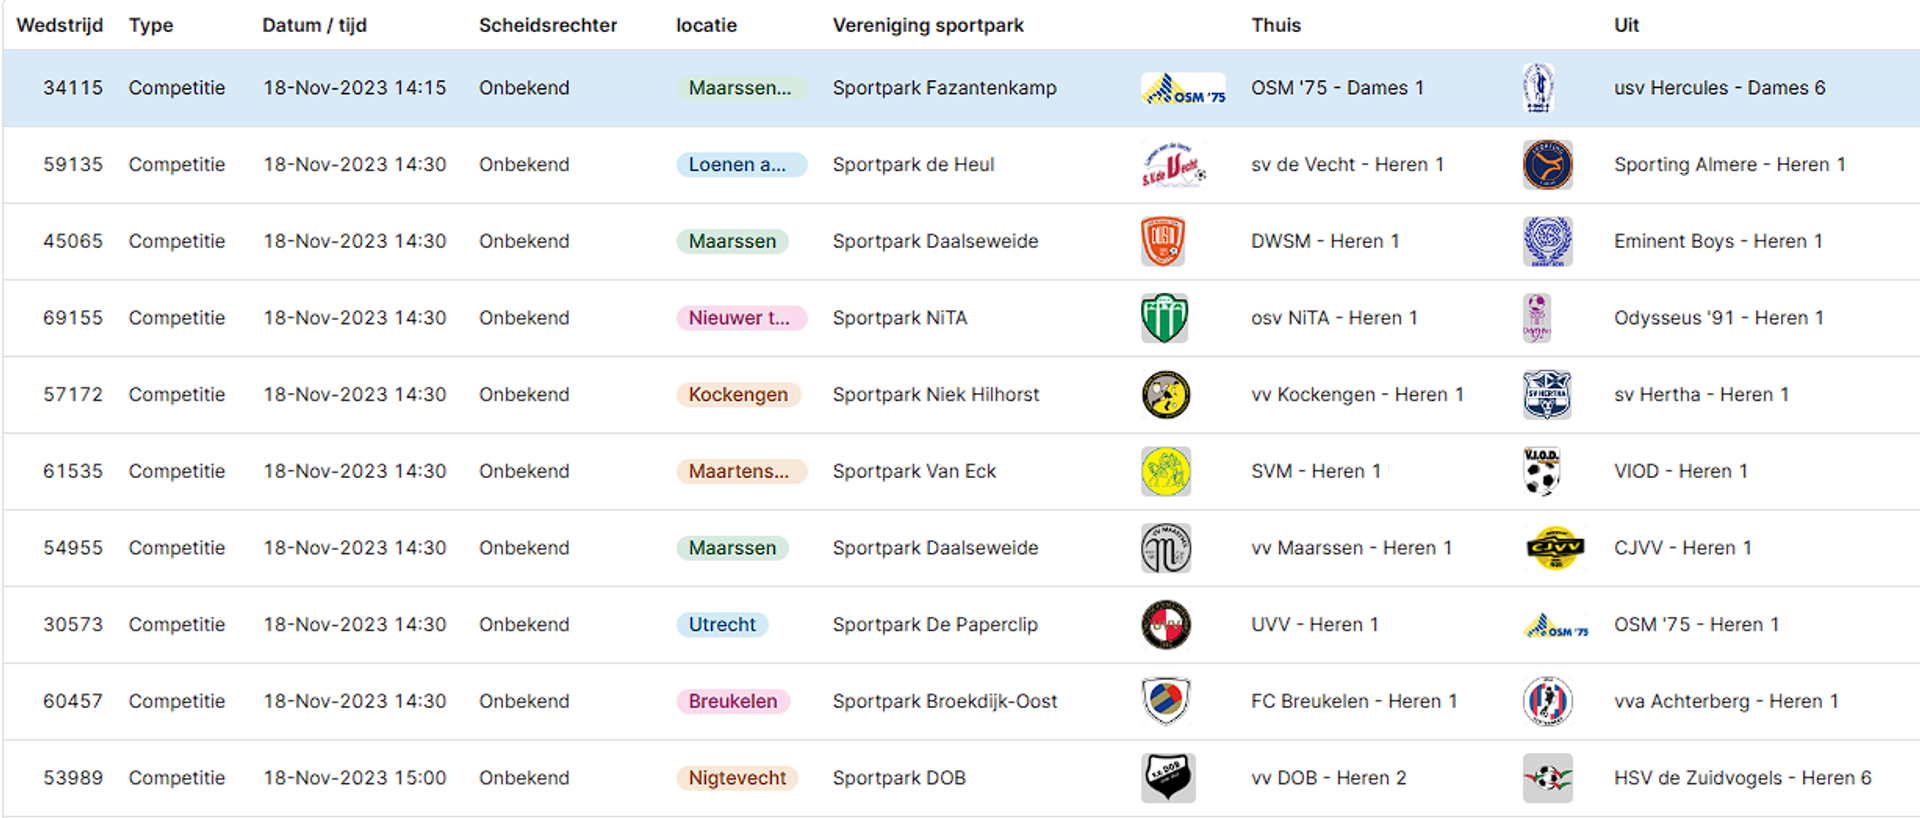Viewport: 1920px width, 818px height.
Task: Click the DWSM orange shield logo
Action: click(1163, 241)
